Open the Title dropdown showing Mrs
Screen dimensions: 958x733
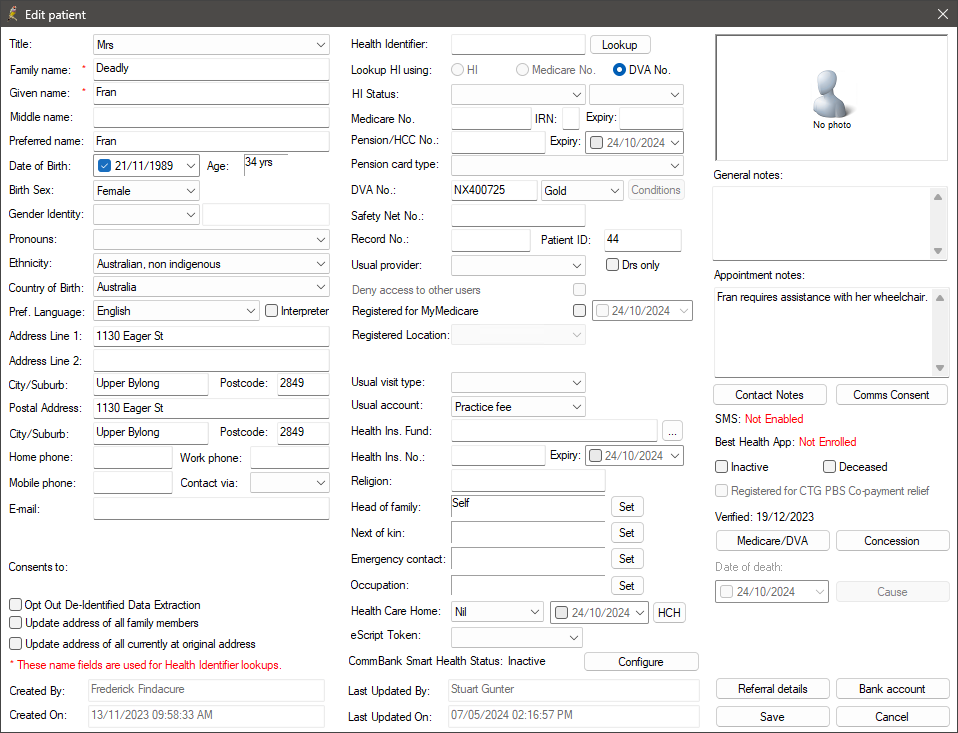pyautogui.click(x=211, y=45)
